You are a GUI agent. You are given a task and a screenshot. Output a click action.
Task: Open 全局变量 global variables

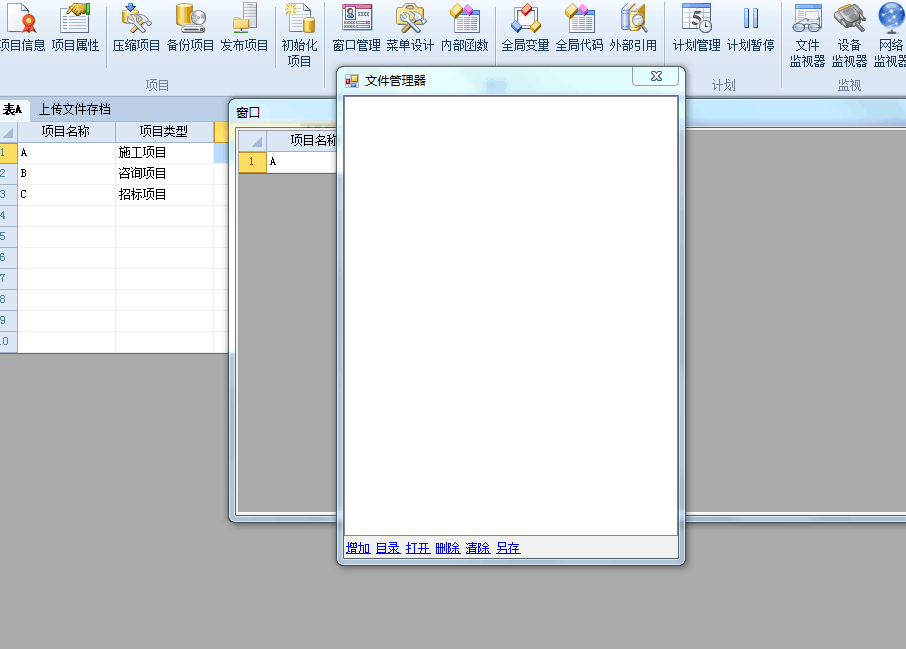(525, 27)
